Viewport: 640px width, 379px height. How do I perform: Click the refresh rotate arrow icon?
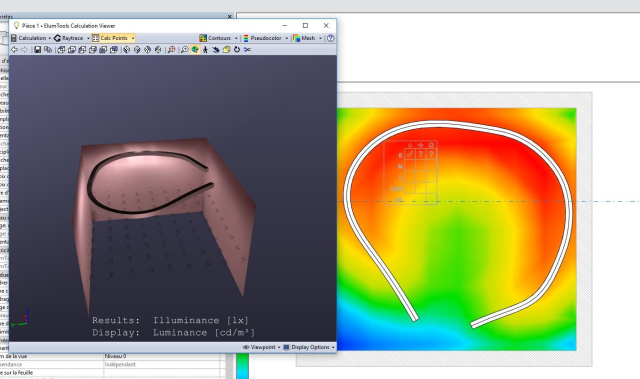[237, 49]
